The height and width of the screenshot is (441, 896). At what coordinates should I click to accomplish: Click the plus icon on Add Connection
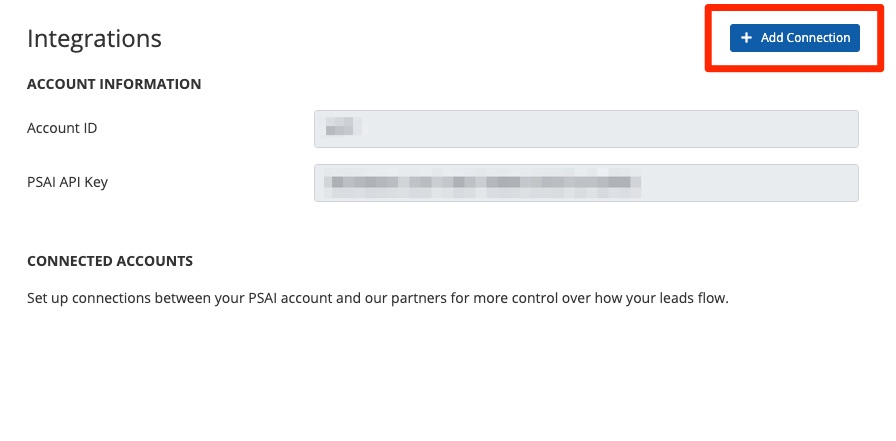tap(746, 38)
